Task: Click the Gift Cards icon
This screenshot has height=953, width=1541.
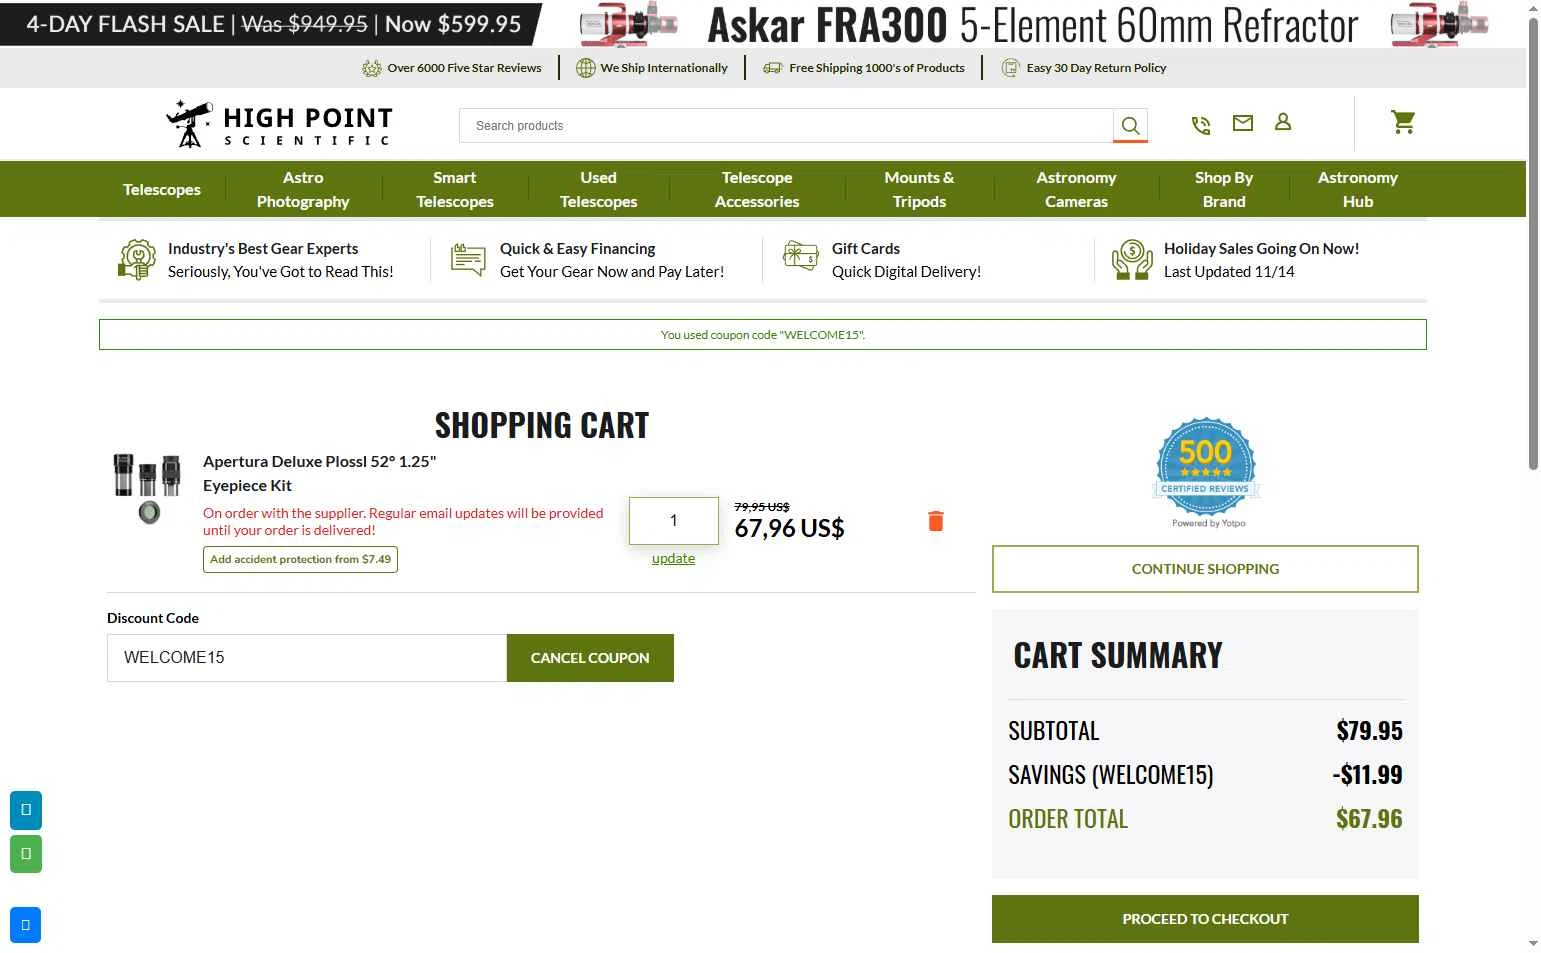Action: click(800, 256)
